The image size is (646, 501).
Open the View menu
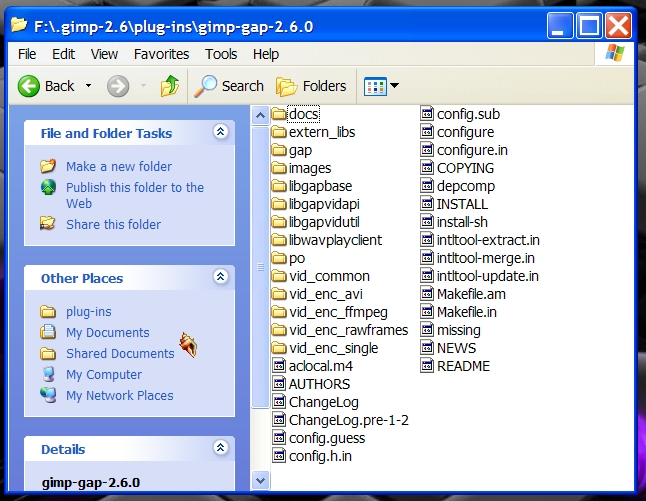pos(104,54)
